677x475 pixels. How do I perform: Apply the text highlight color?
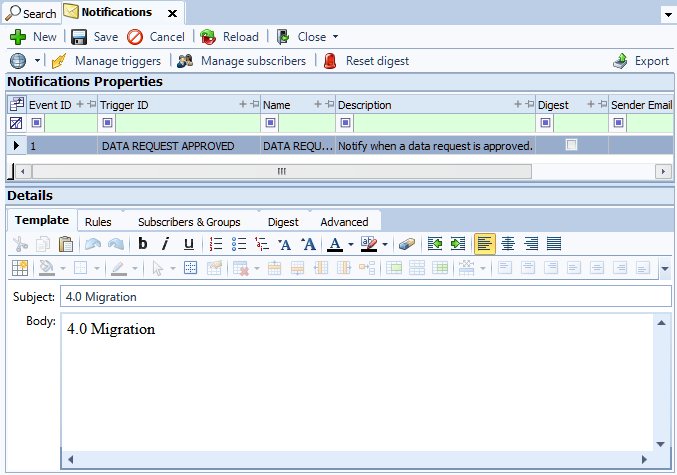pos(369,244)
